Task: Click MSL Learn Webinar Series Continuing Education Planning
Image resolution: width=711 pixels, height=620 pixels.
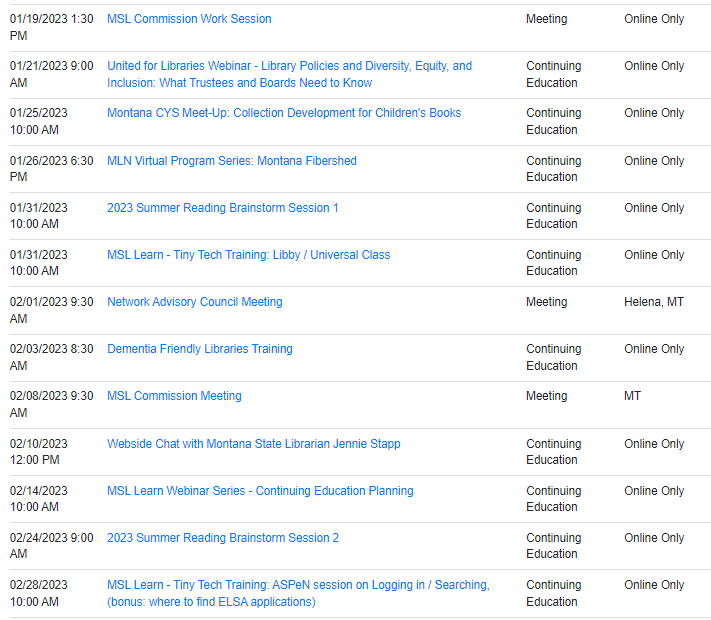Action: click(260, 491)
